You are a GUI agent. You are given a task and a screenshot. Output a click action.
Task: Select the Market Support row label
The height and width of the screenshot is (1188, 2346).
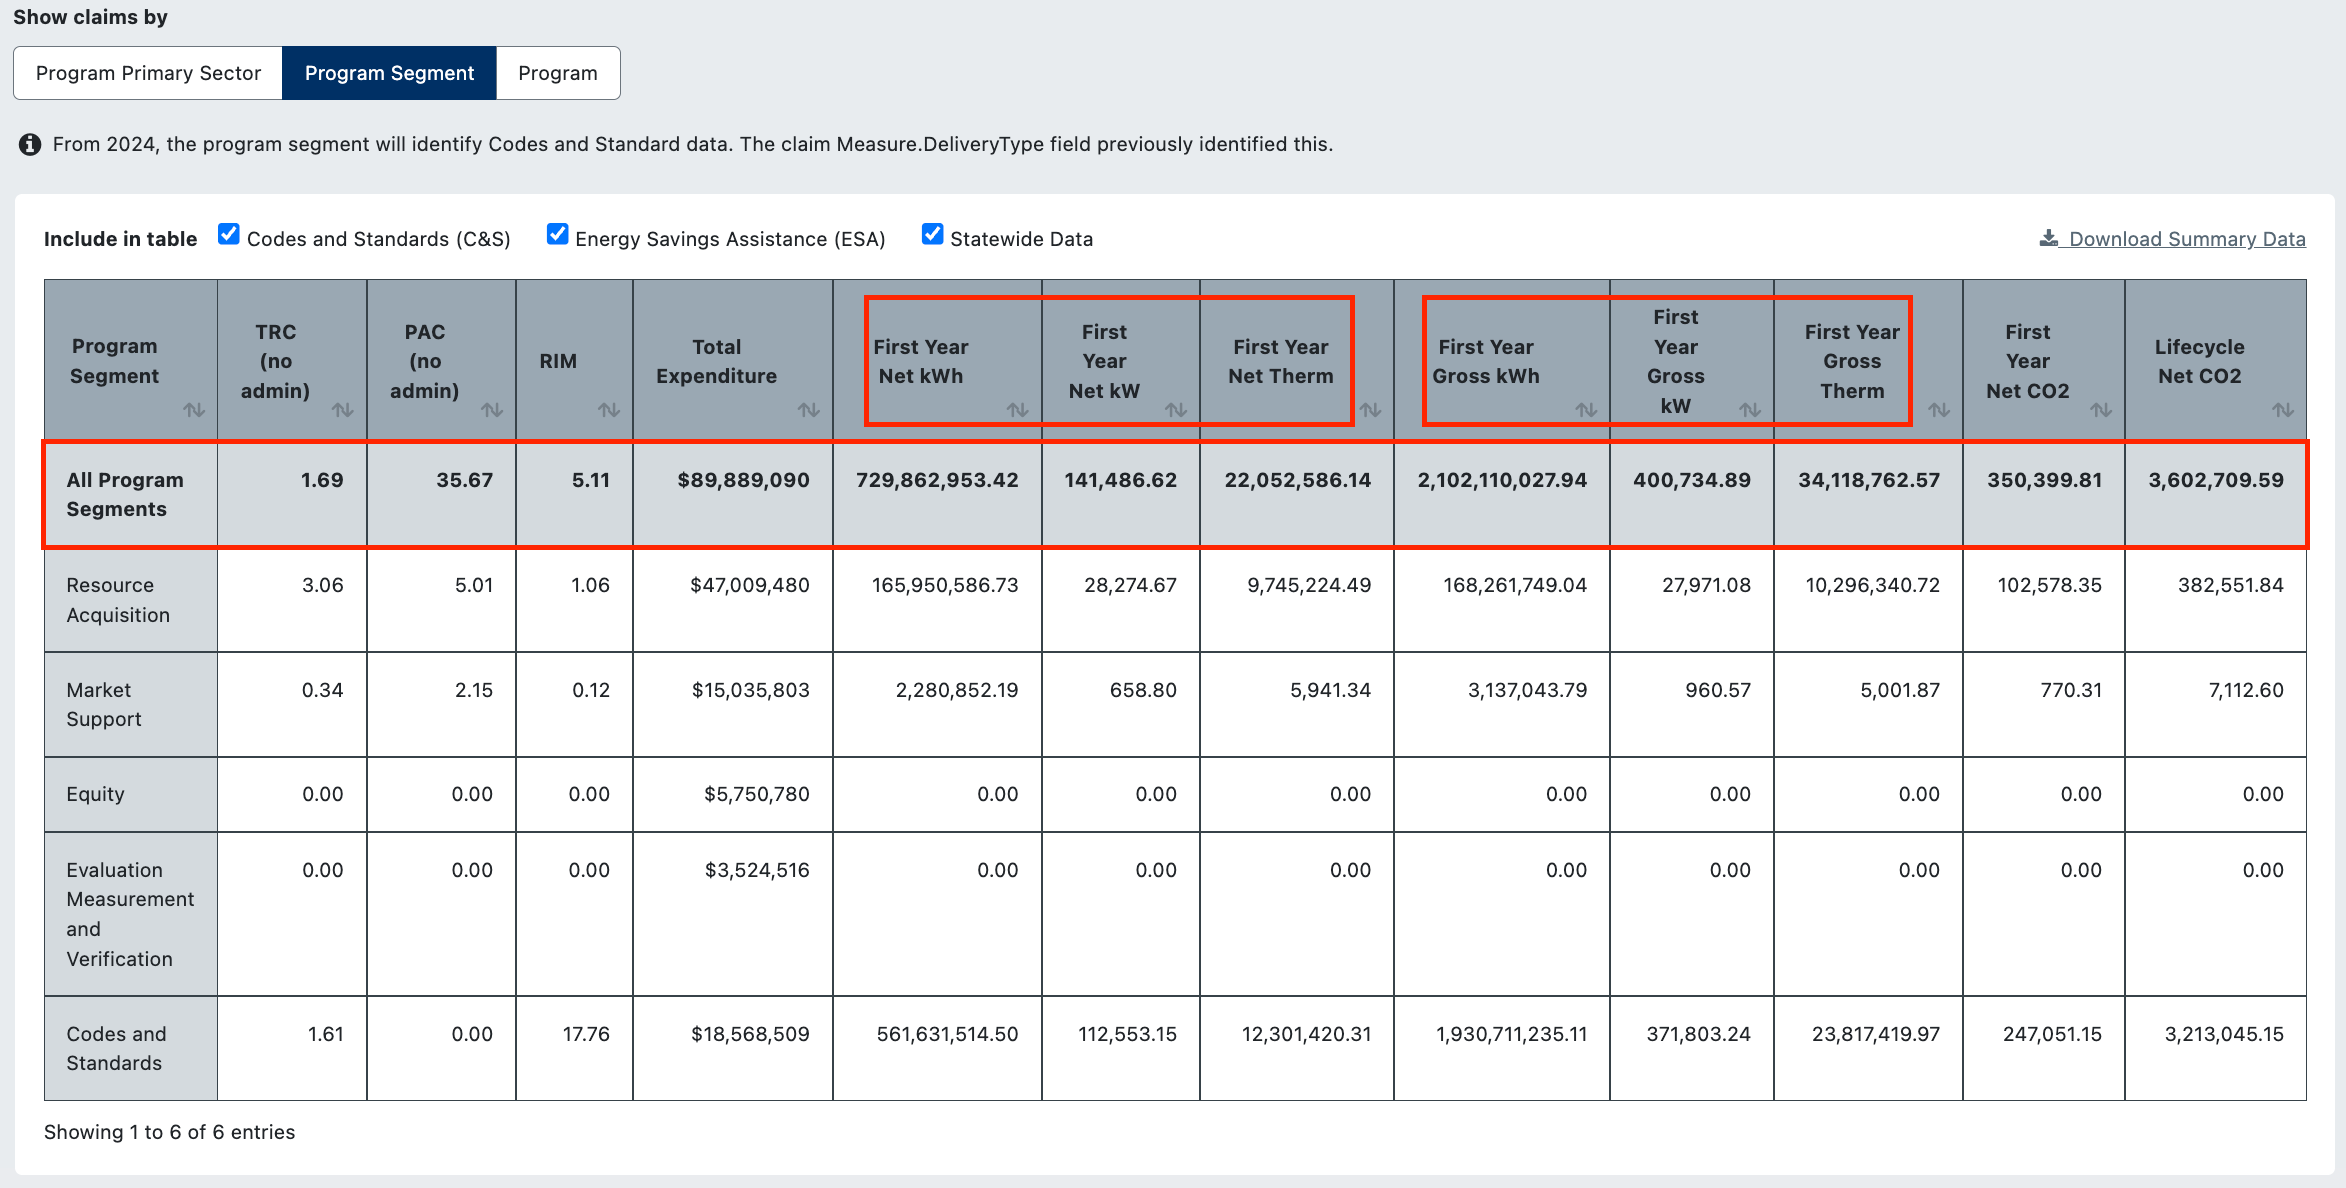(104, 705)
